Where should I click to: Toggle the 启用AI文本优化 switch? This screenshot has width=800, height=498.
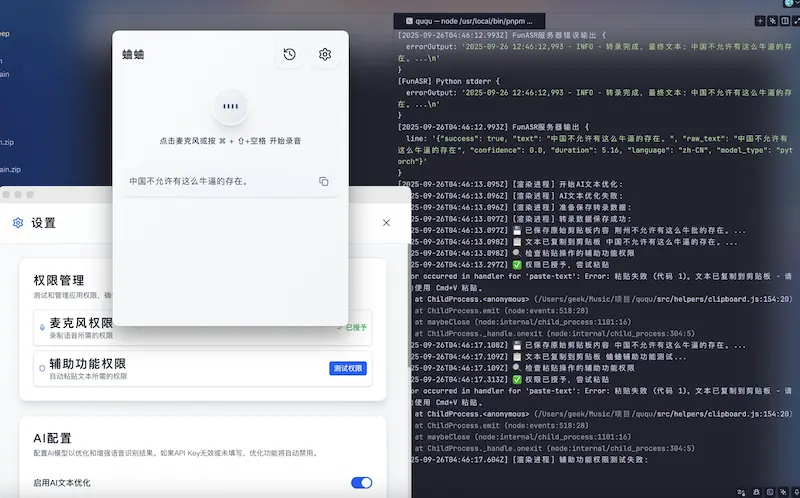pyautogui.click(x=361, y=483)
